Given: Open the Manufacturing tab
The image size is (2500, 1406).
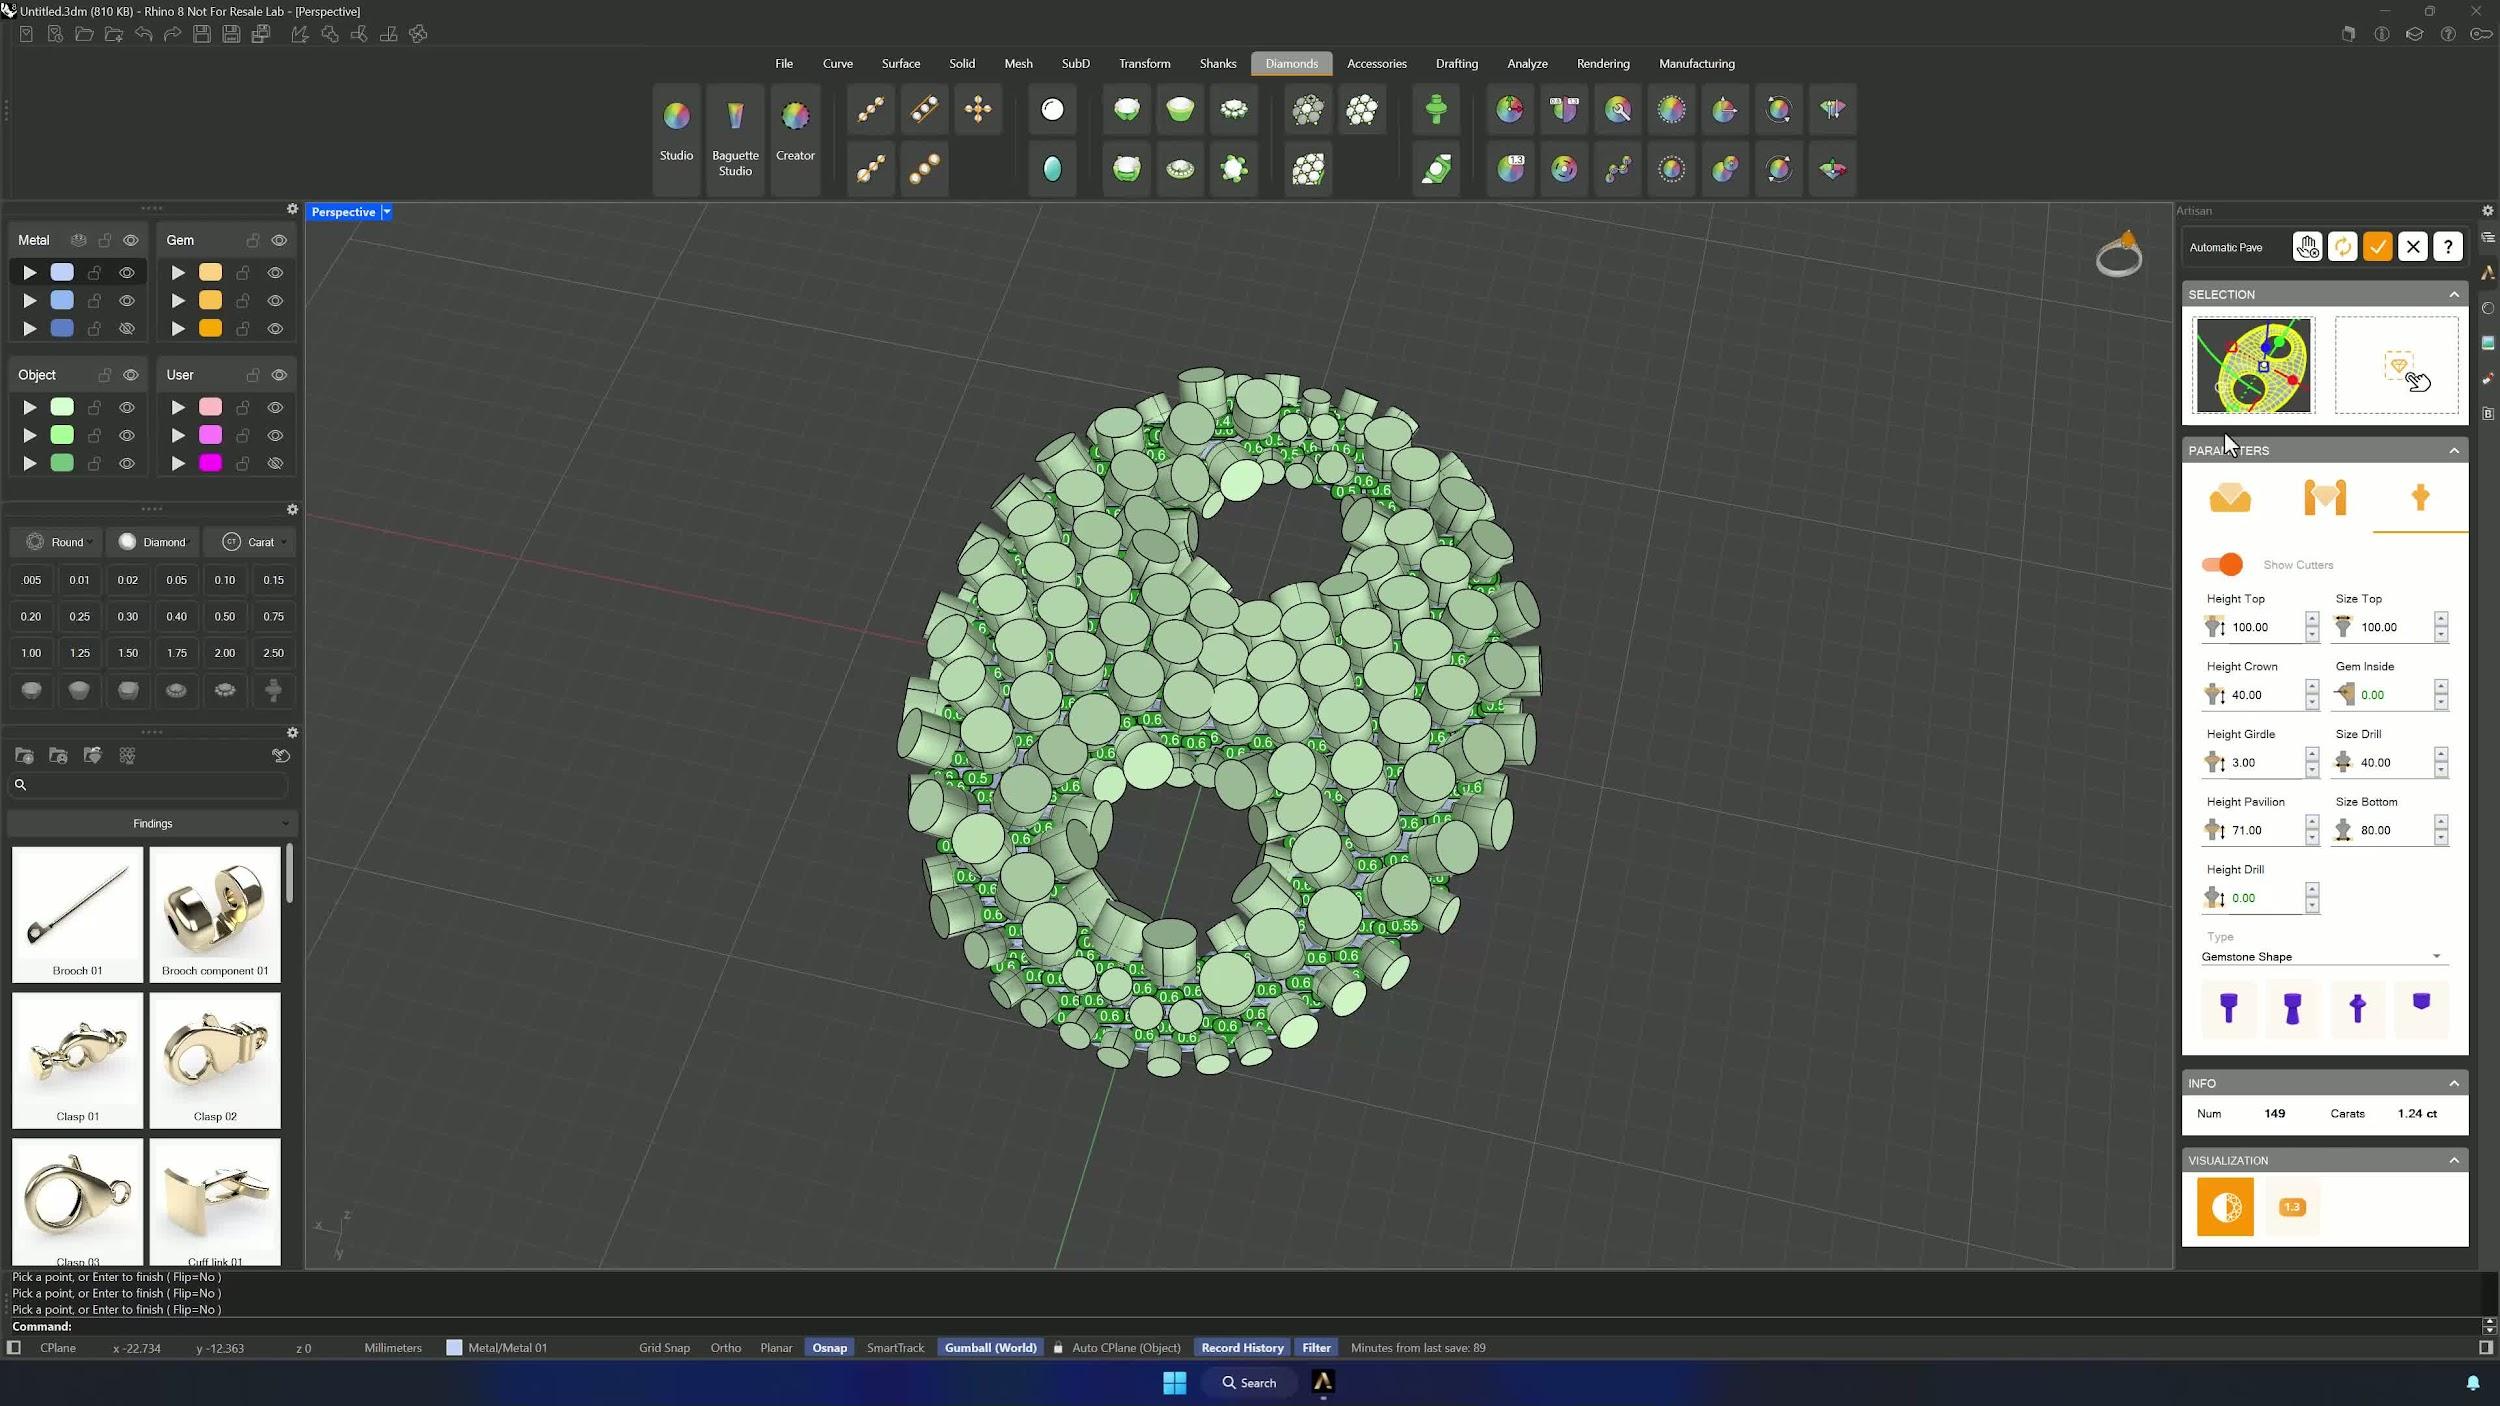Looking at the screenshot, I should tap(1696, 64).
